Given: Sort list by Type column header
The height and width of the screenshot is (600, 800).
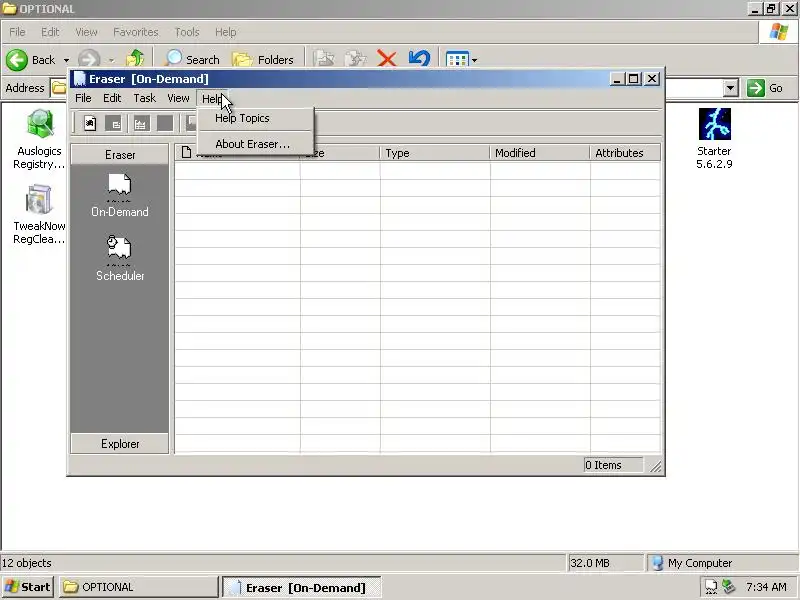Looking at the screenshot, I should click(x=435, y=153).
